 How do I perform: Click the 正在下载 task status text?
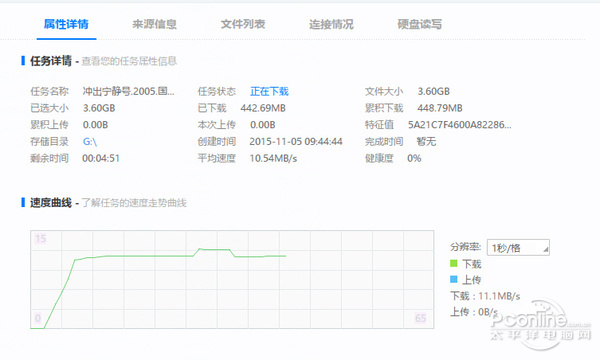point(269,91)
